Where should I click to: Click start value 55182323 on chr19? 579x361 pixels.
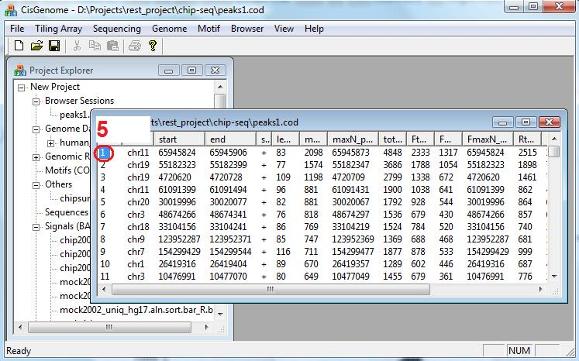pyautogui.click(x=177, y=165)
